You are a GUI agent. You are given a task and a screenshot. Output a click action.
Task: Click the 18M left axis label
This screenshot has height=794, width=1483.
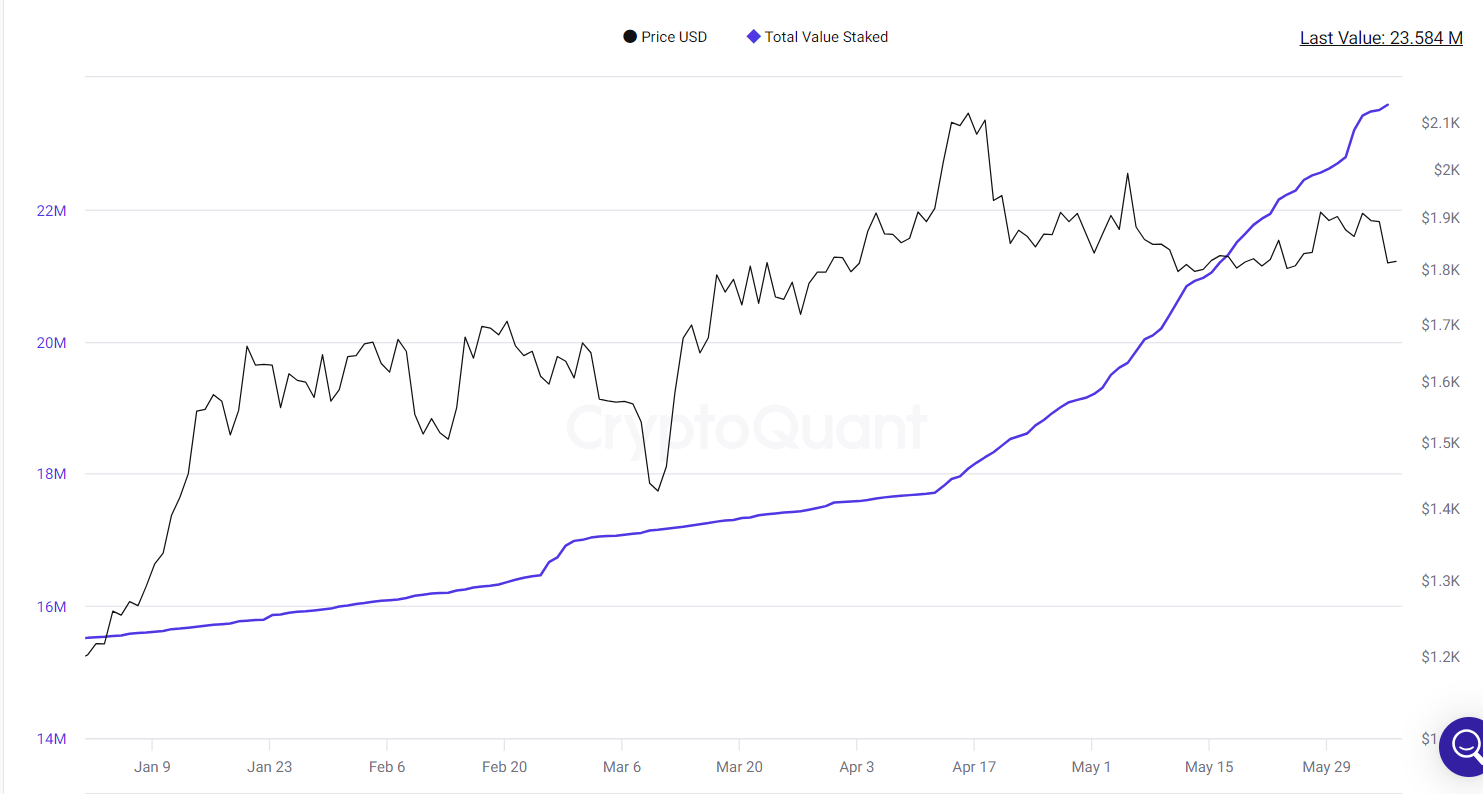pyautogui.click(x=51, y=474)
